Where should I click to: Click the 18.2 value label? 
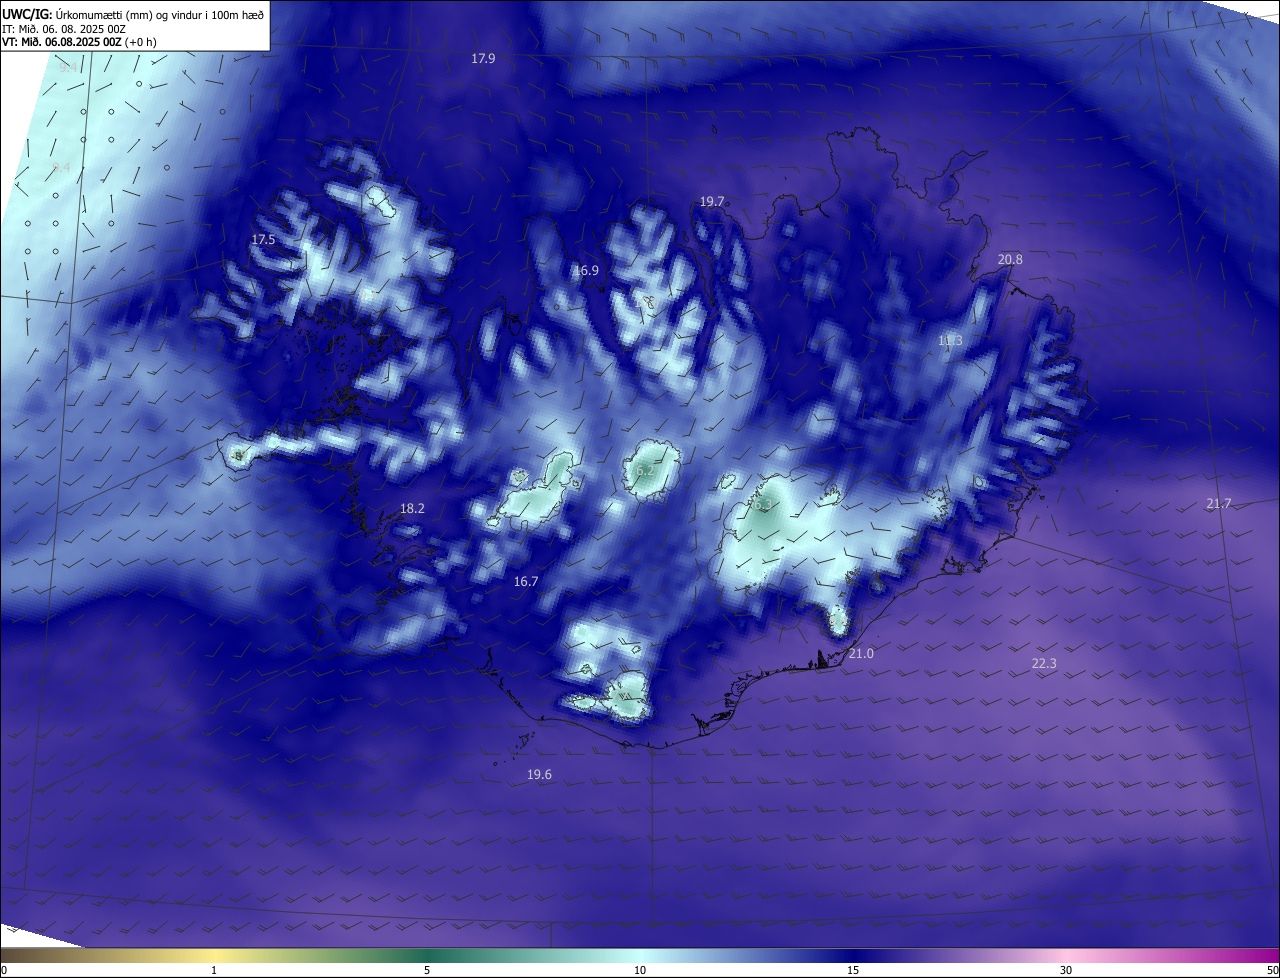[412, 509]
